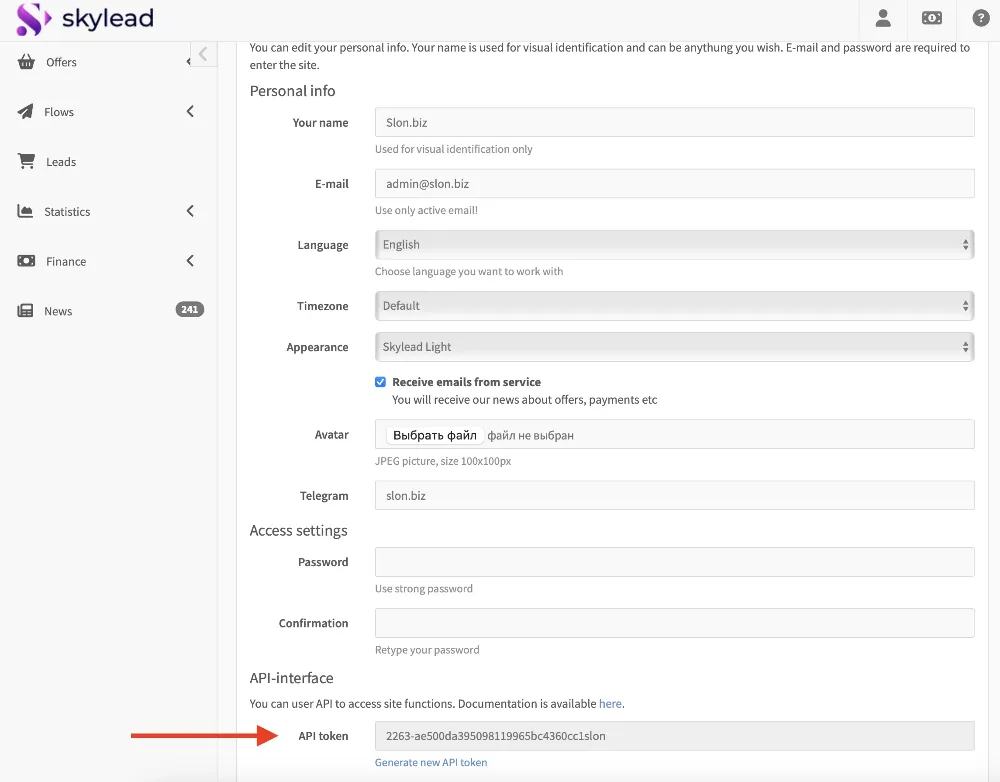The width and height of the screenshot is (1000, 782).
Task: Toggle Receive emails from service checkbox
Action: point(380,382)
